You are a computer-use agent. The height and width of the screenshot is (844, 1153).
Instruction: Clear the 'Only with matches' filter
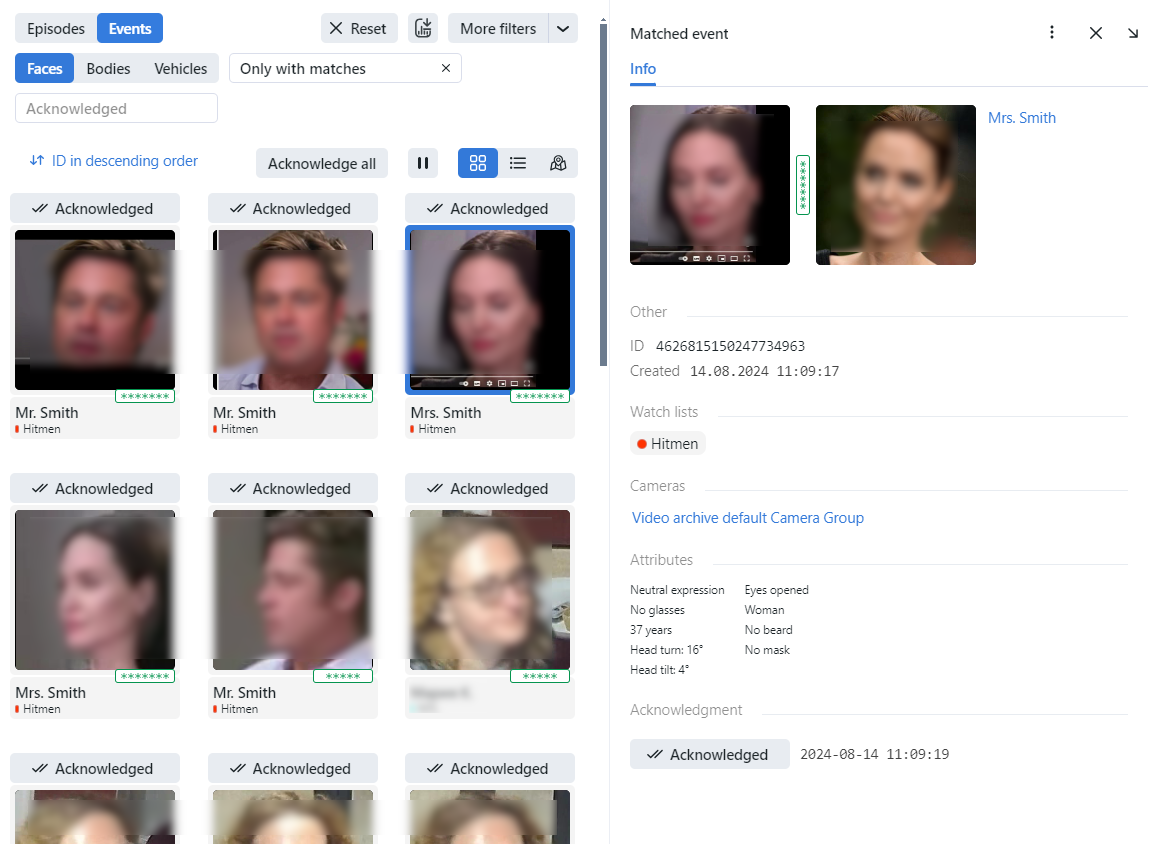(446, 68)
